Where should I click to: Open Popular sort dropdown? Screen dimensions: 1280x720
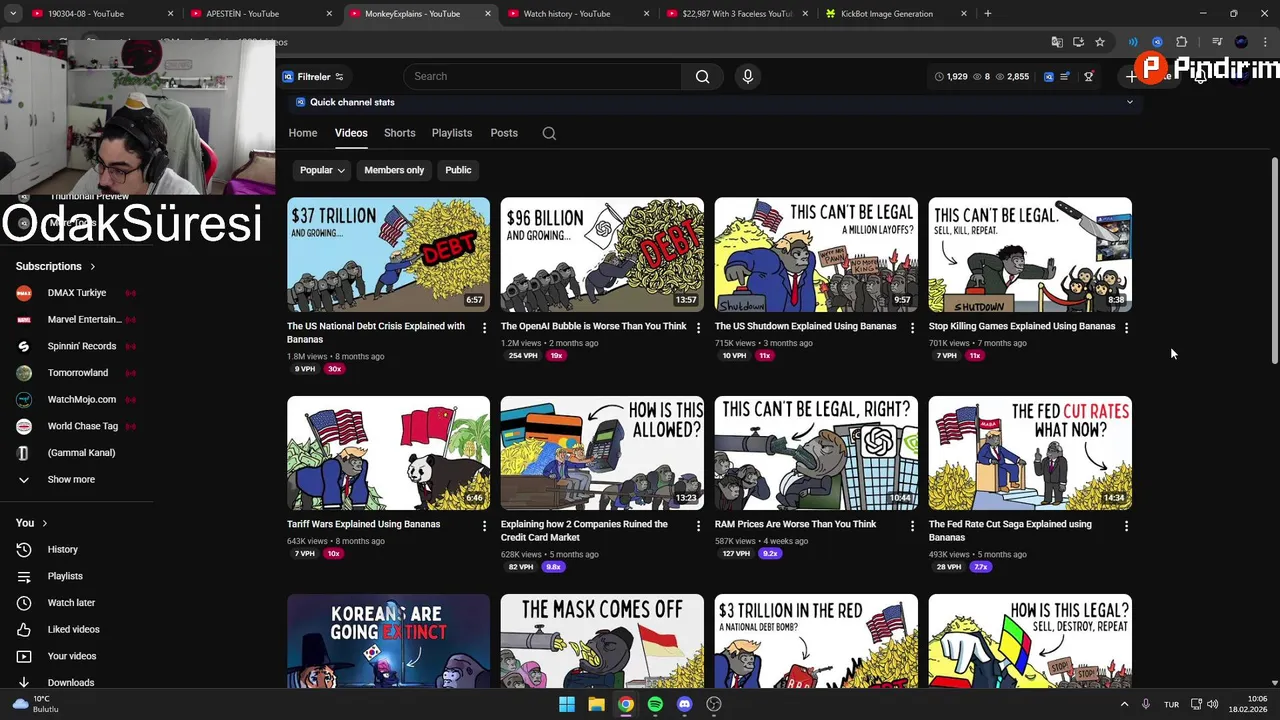(322, 170)
